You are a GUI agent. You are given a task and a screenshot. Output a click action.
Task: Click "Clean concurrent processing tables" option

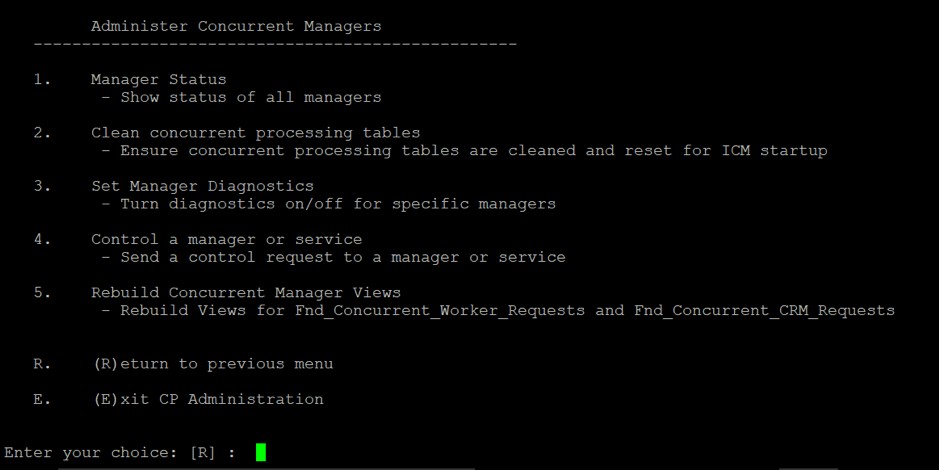tap(255, 132)
